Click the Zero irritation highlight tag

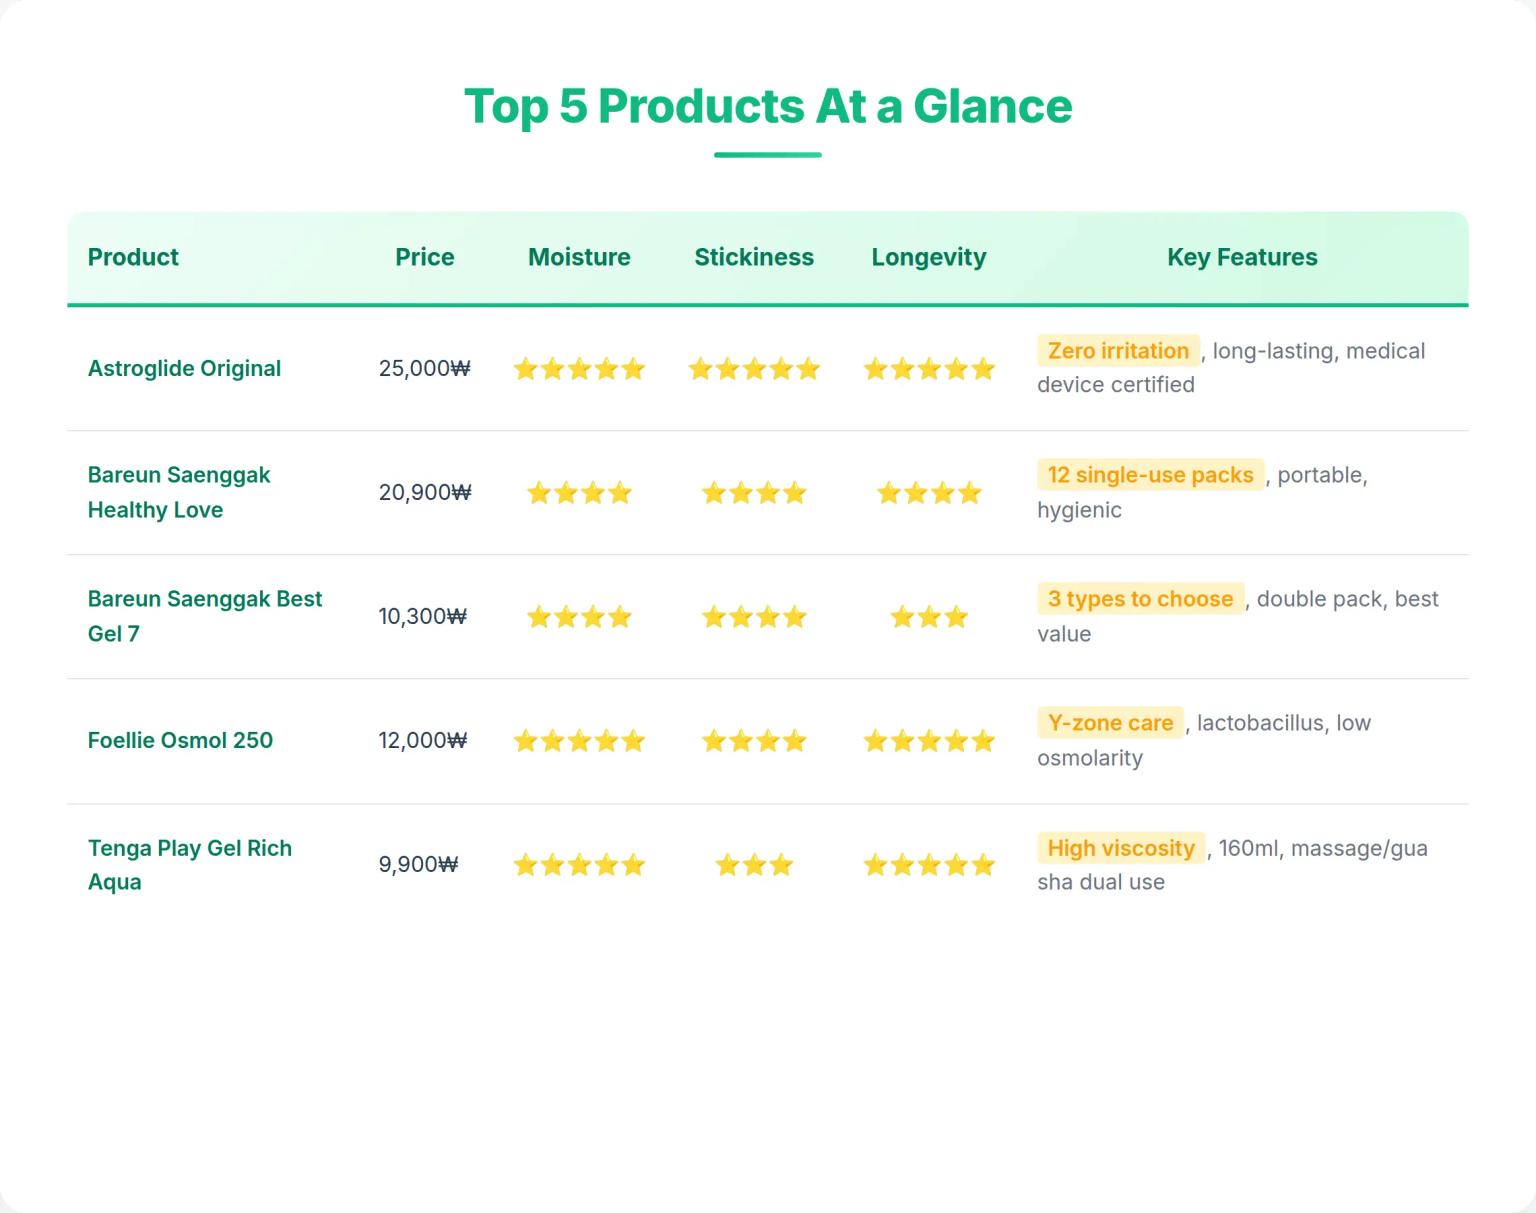[1118, 351]
